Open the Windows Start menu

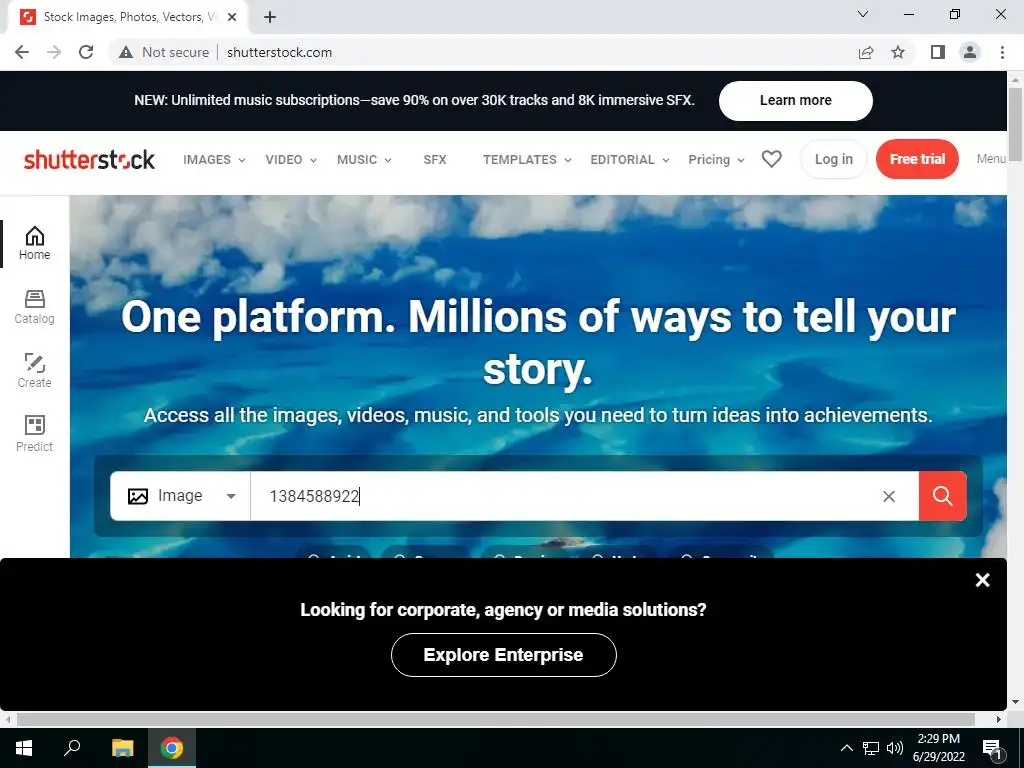click(24, 748)
